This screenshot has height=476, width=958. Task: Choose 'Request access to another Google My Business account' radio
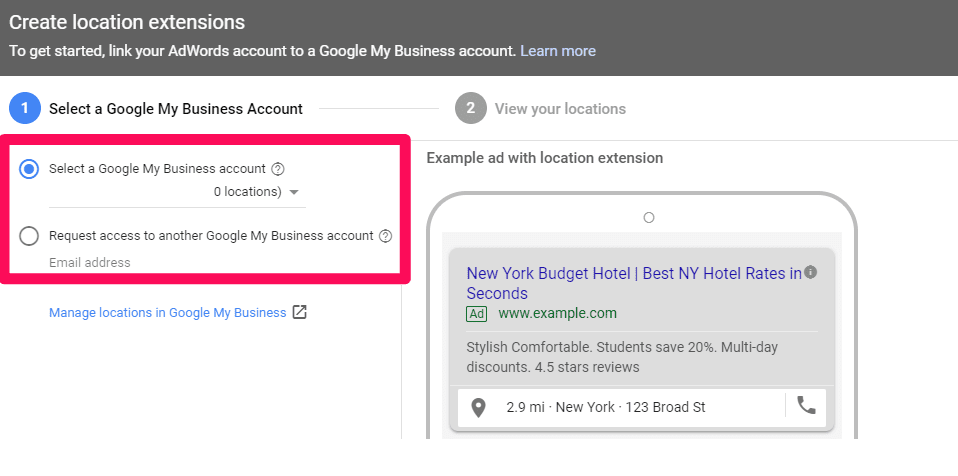29,236
